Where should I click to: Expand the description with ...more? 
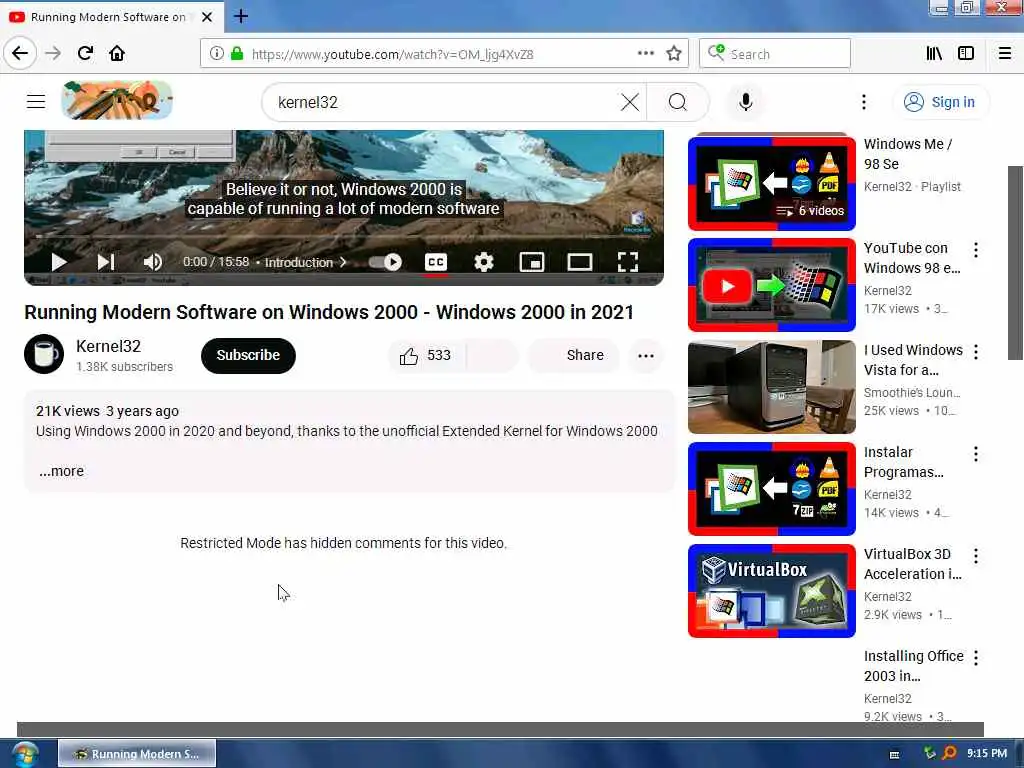[61, 471]
